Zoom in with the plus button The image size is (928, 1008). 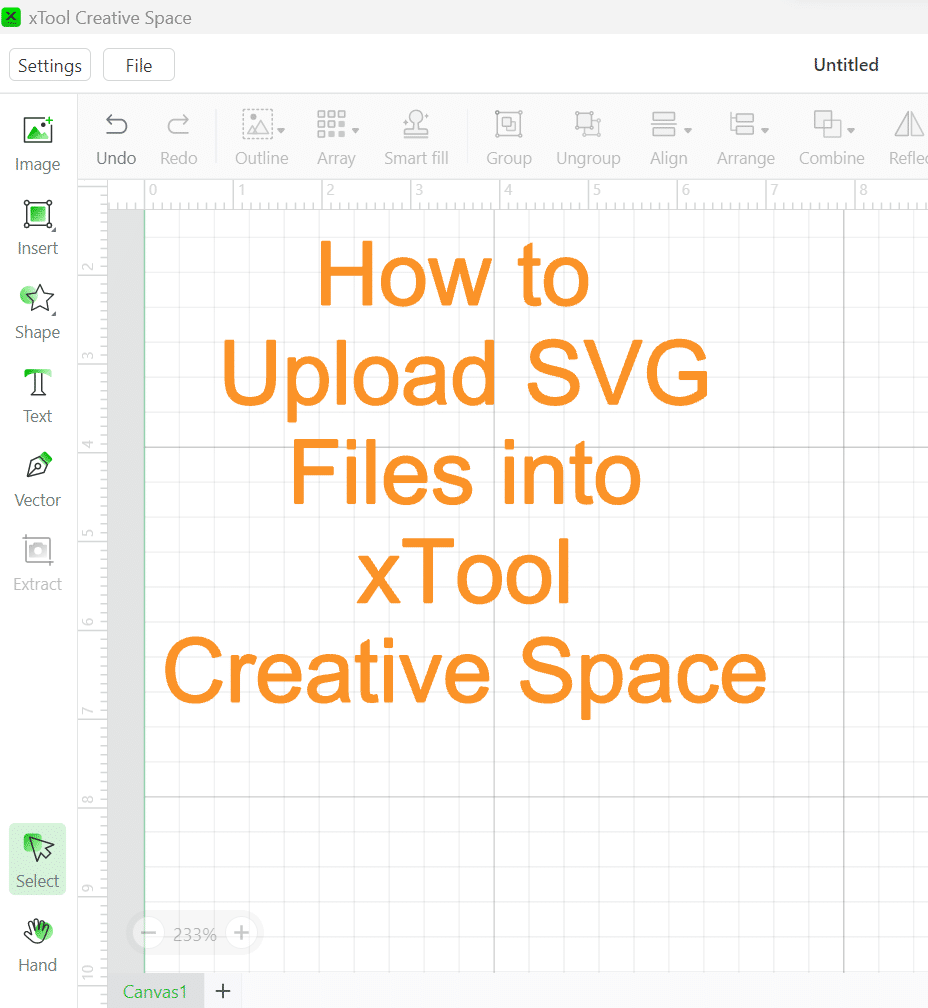(242, 933)
